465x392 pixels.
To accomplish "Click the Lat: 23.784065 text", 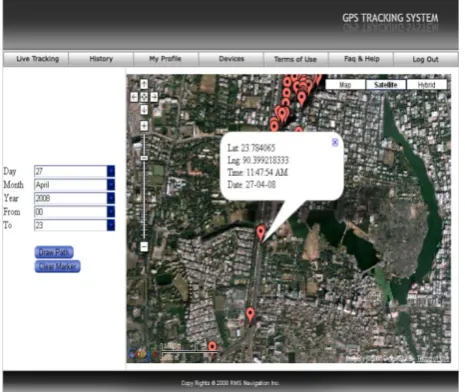I will [x=251, y=148].
